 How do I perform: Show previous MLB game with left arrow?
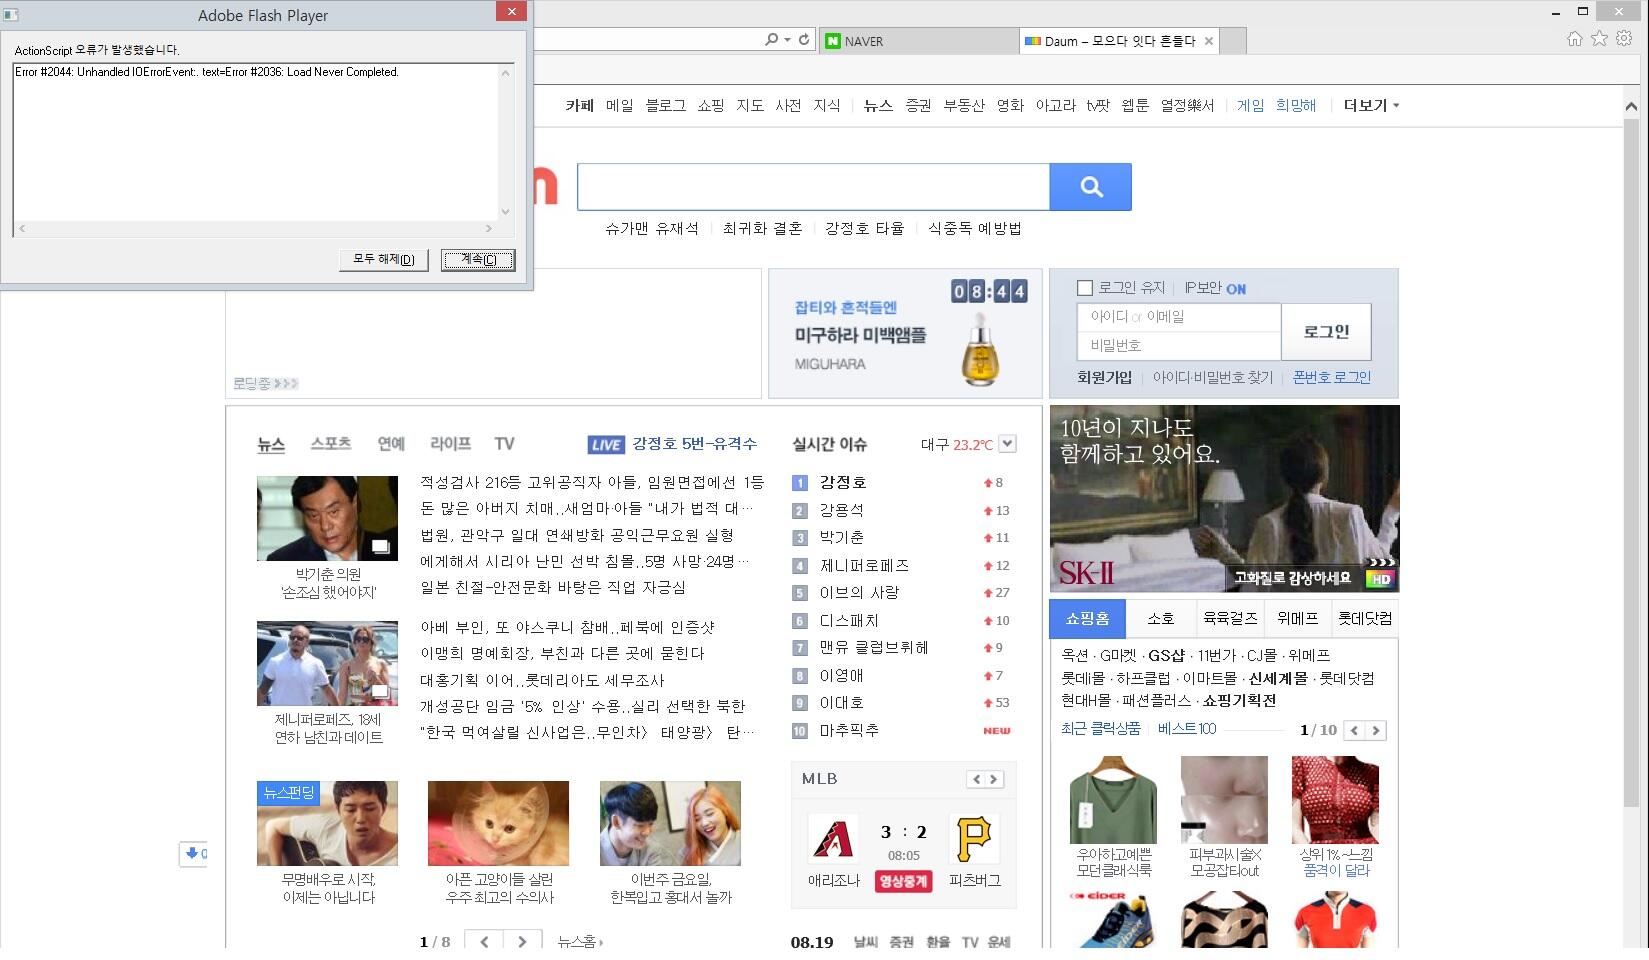977,779
